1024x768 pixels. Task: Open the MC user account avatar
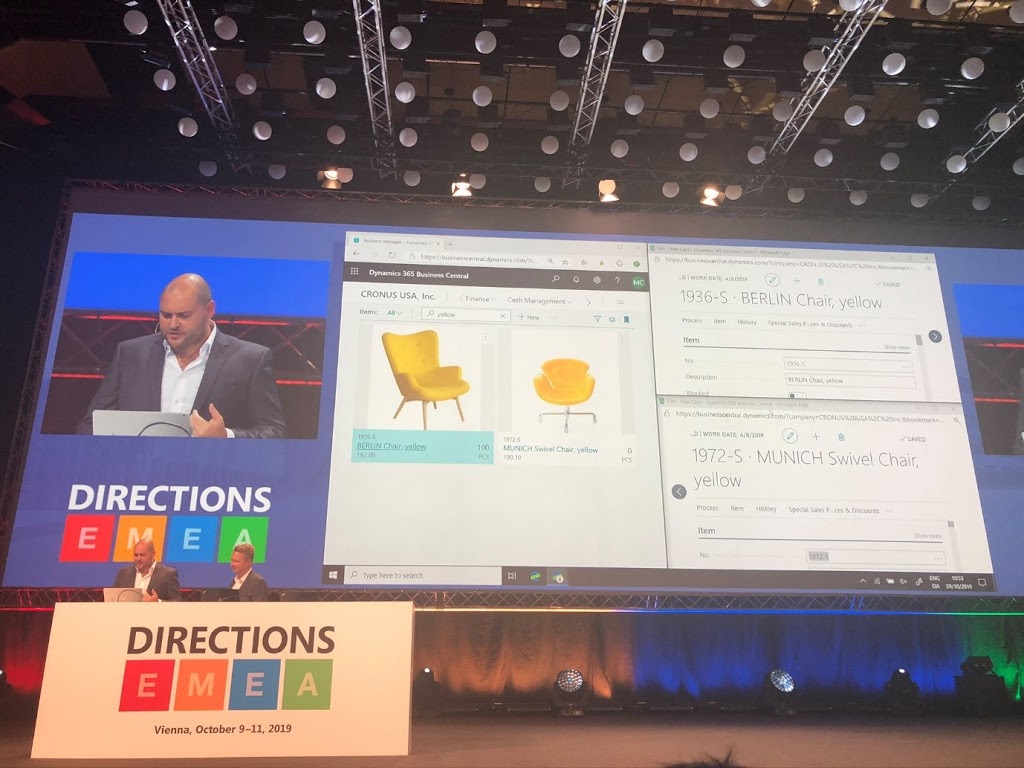click(x=638, y=282)
